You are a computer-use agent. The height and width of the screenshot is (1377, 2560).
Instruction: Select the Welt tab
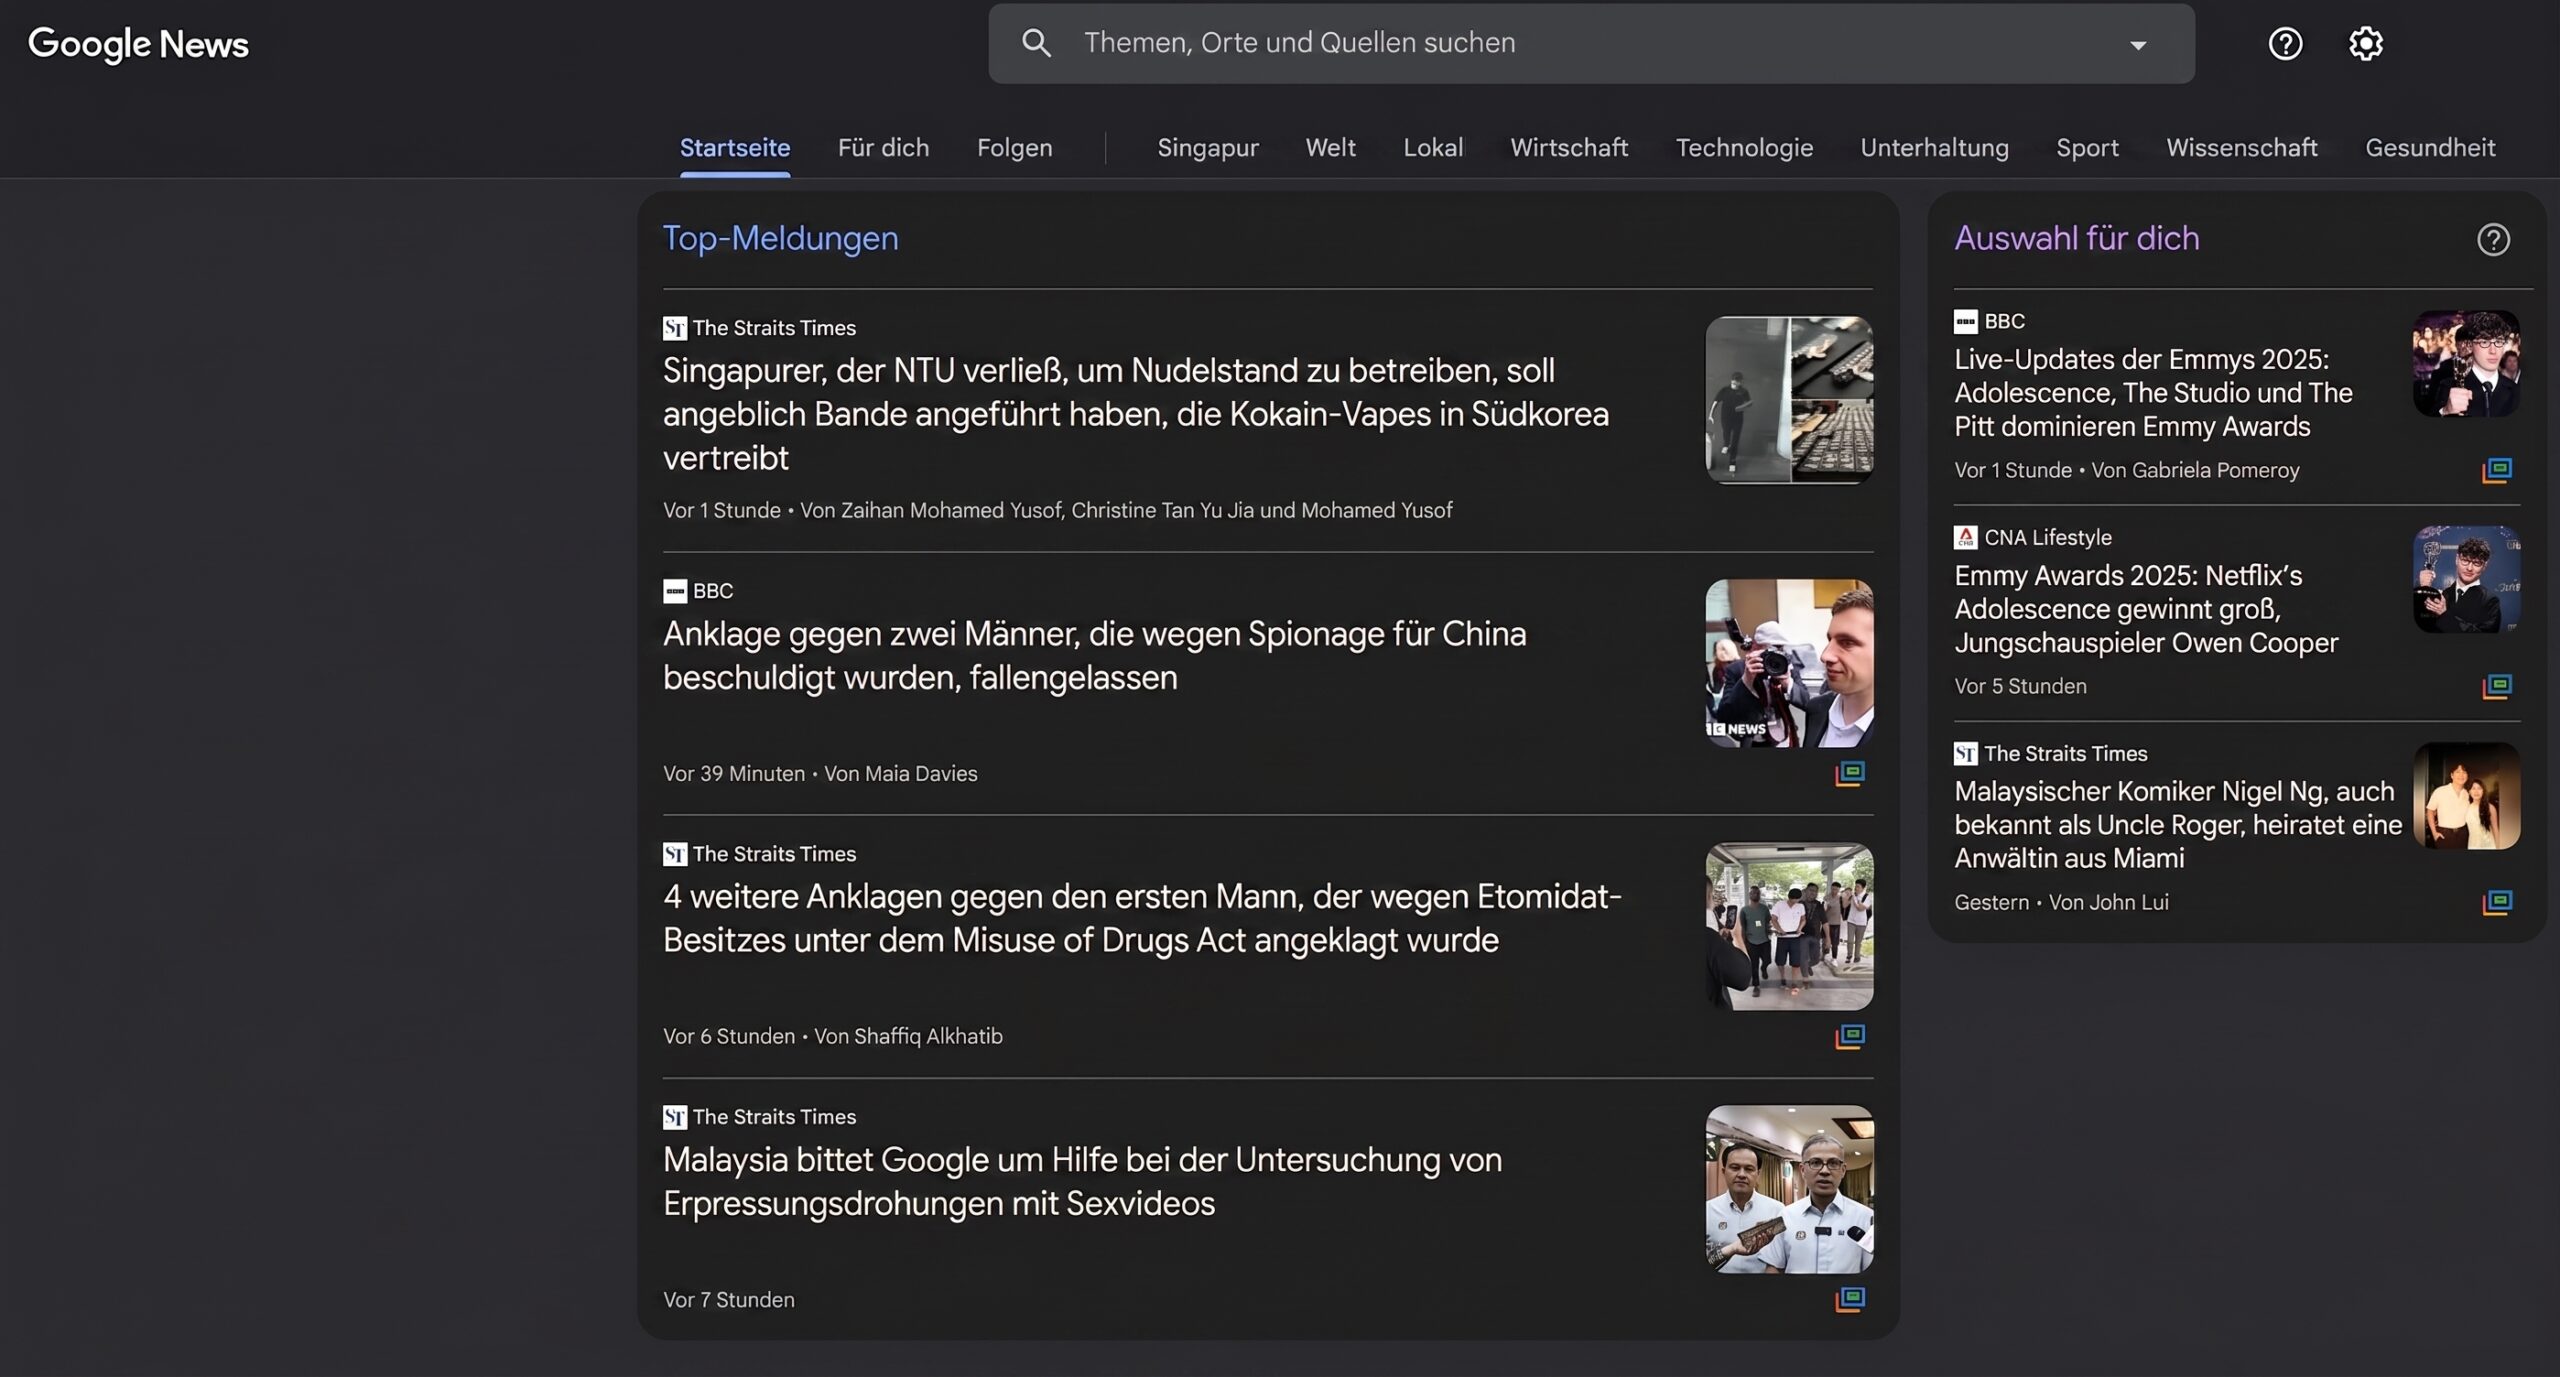pos(1330,148)
